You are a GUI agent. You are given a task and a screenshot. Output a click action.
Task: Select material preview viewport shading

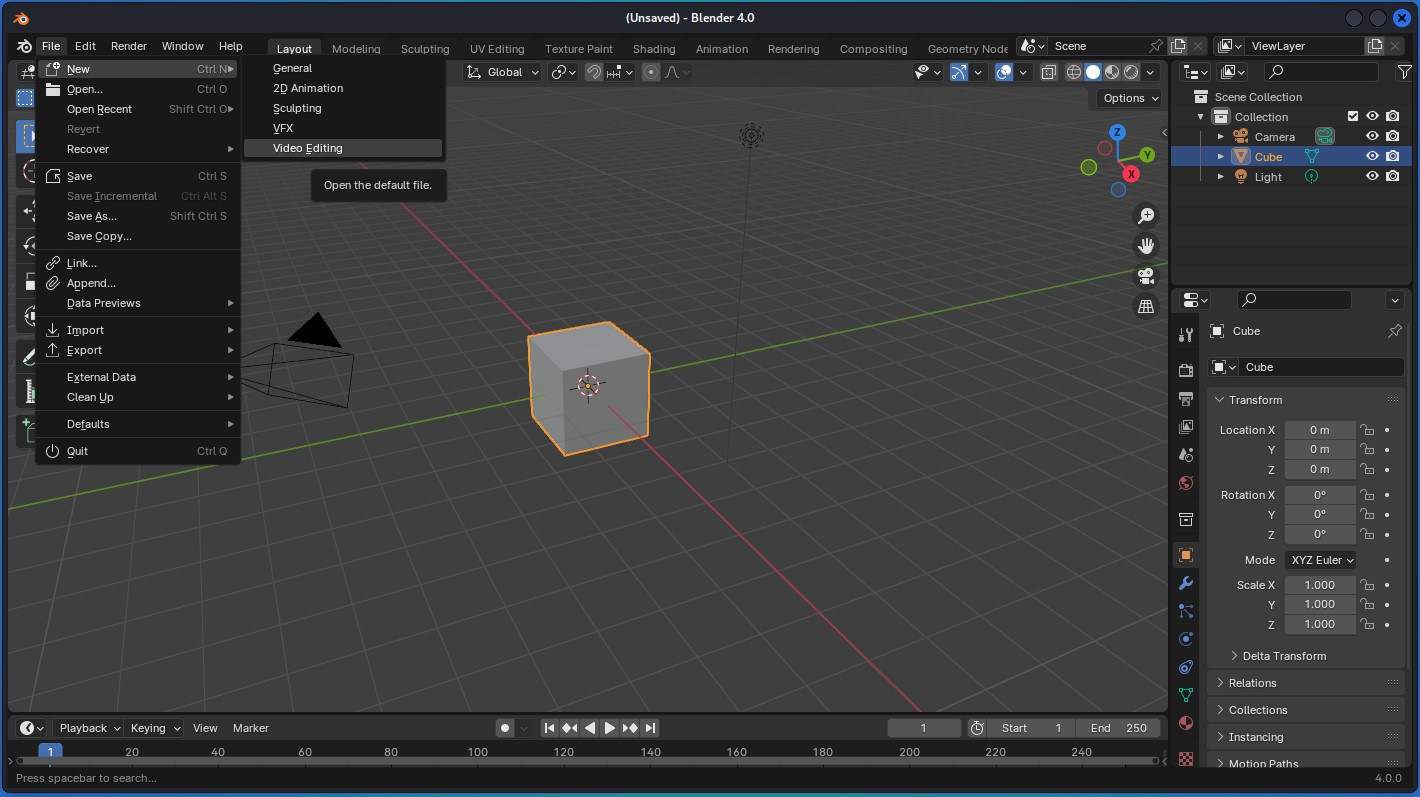[1112, 72]
